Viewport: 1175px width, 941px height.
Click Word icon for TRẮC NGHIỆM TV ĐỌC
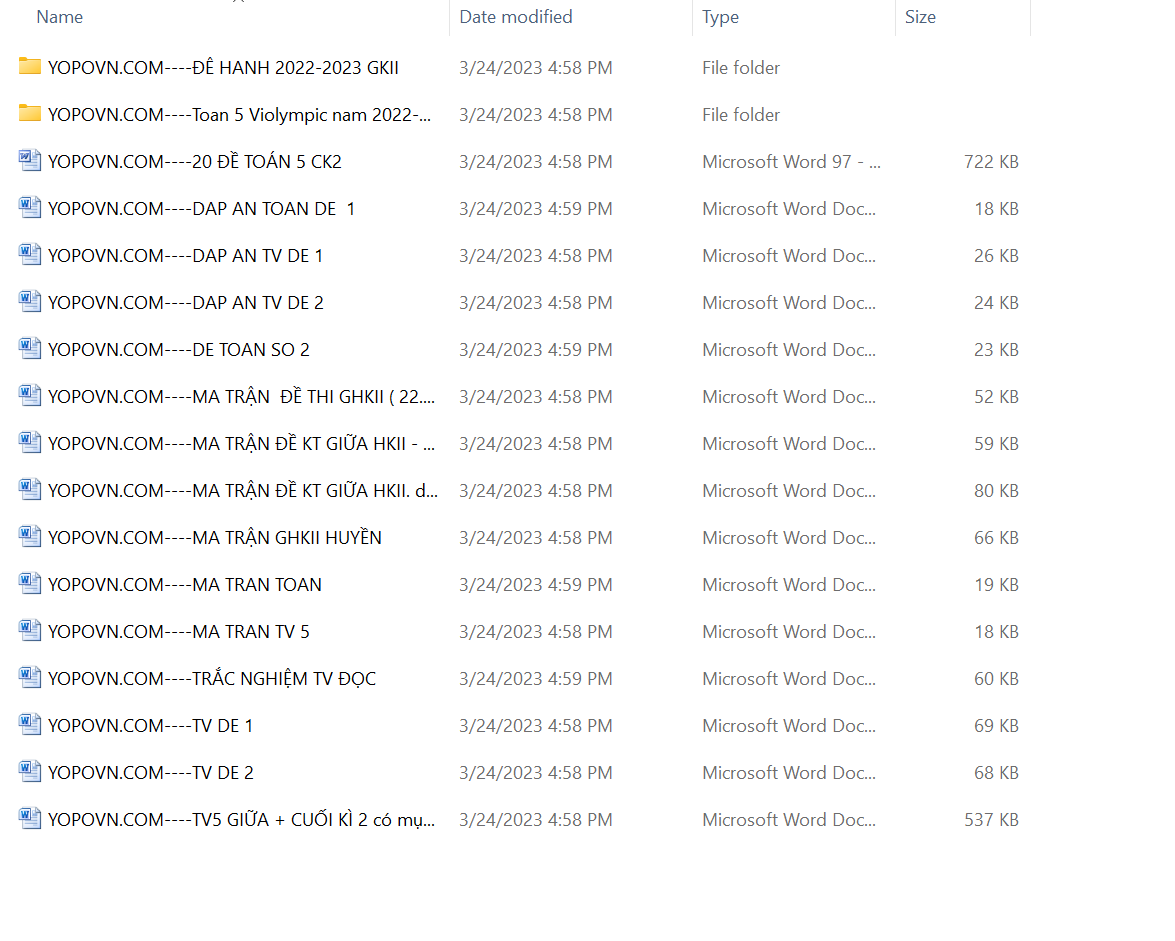(x=30, y=678)
